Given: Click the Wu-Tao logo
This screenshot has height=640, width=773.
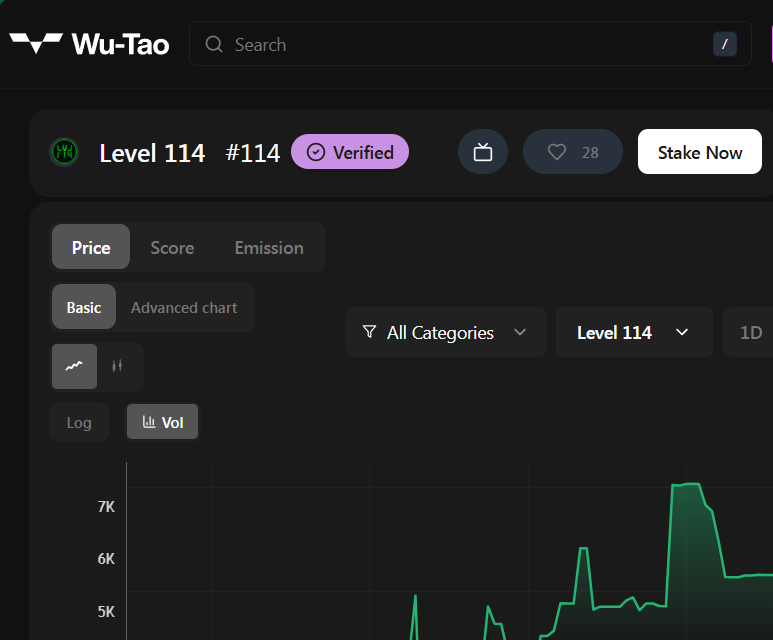Looking at the screenshot, I should [89, 44].
